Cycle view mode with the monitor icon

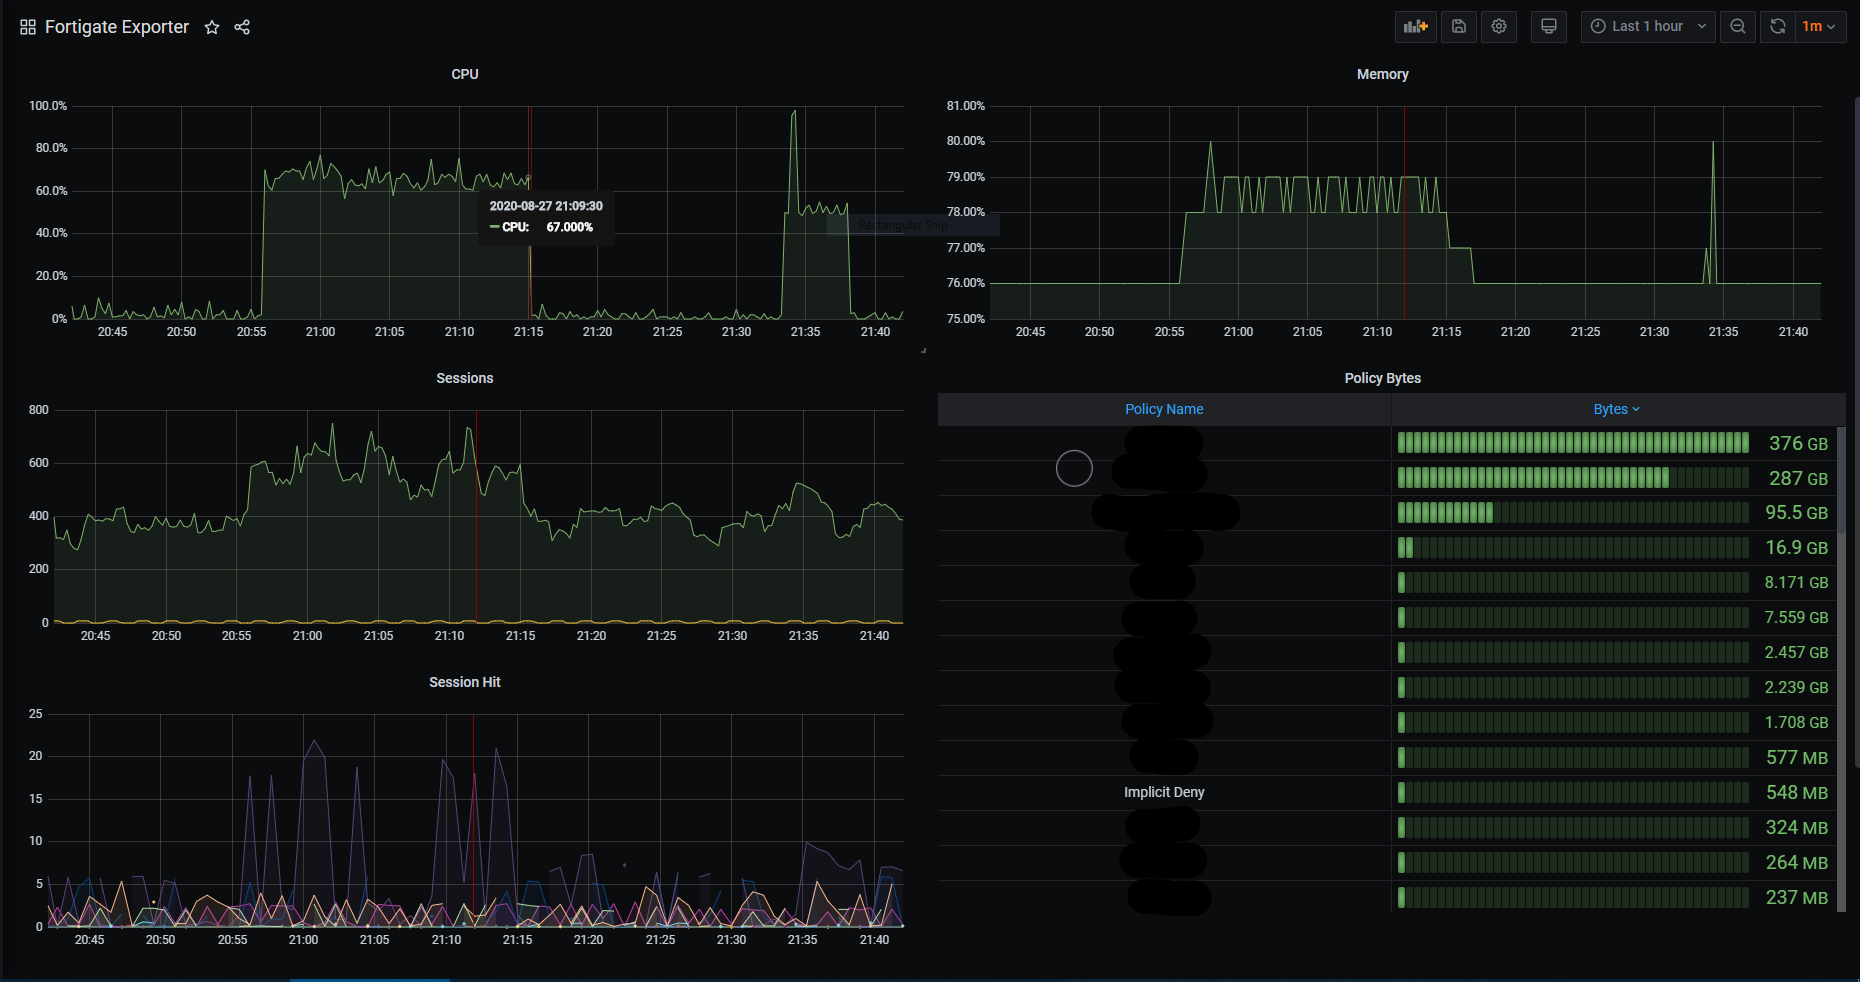pos(1549,27)
